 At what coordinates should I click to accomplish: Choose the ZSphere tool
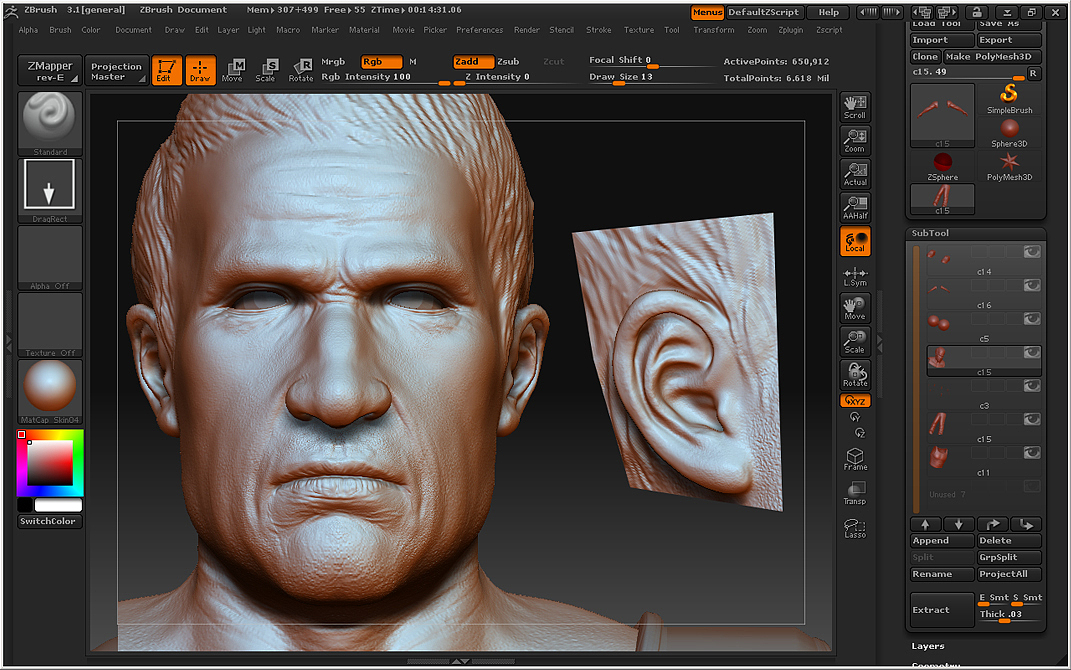point(943,166)
